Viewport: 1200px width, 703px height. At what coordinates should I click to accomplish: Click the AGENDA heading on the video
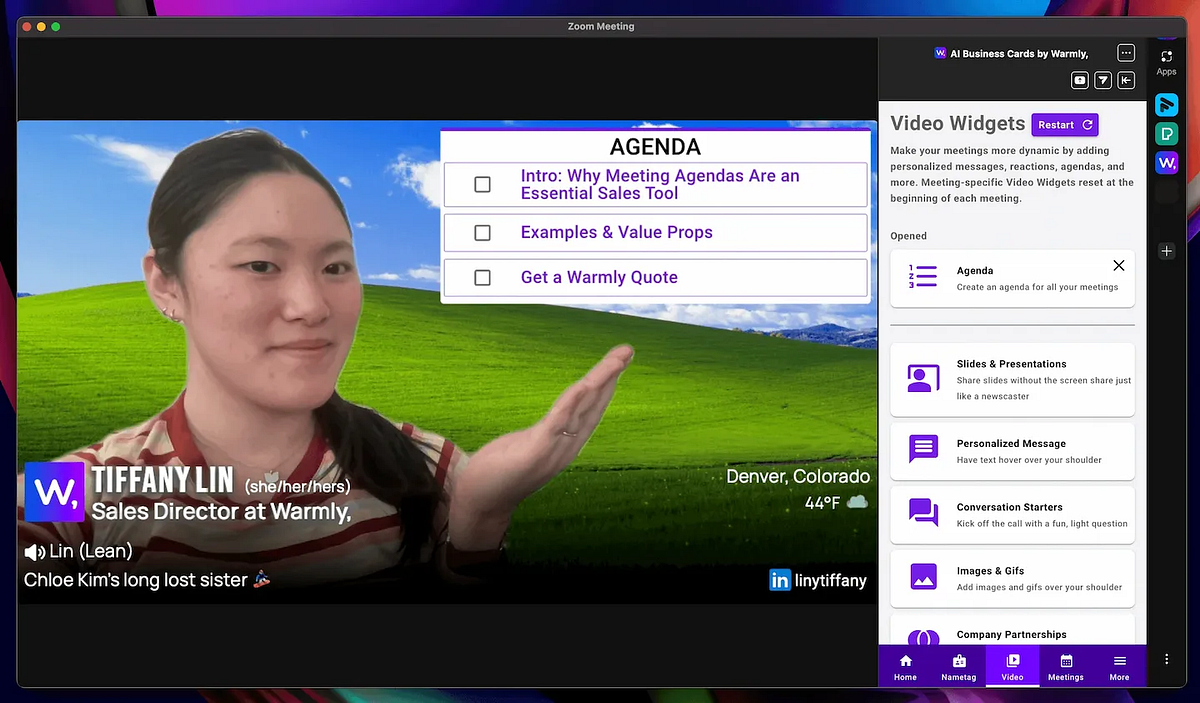click(x=655, y=147)
